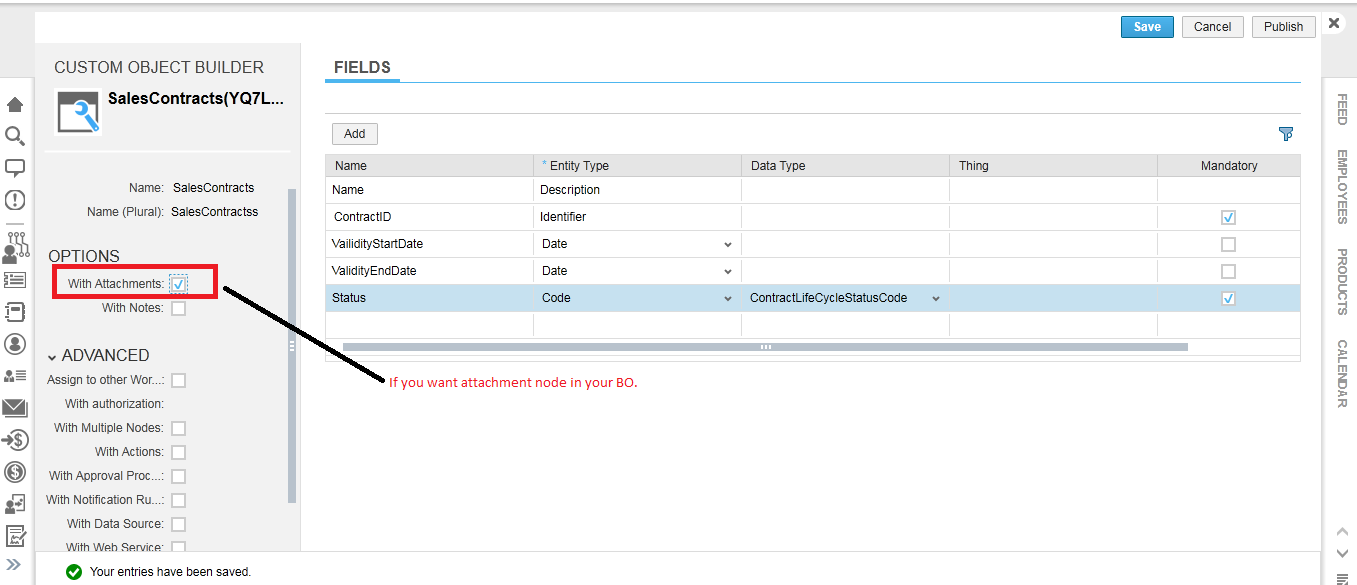Uncheck the With Attachments checkbox

click(x=178, y=284)
